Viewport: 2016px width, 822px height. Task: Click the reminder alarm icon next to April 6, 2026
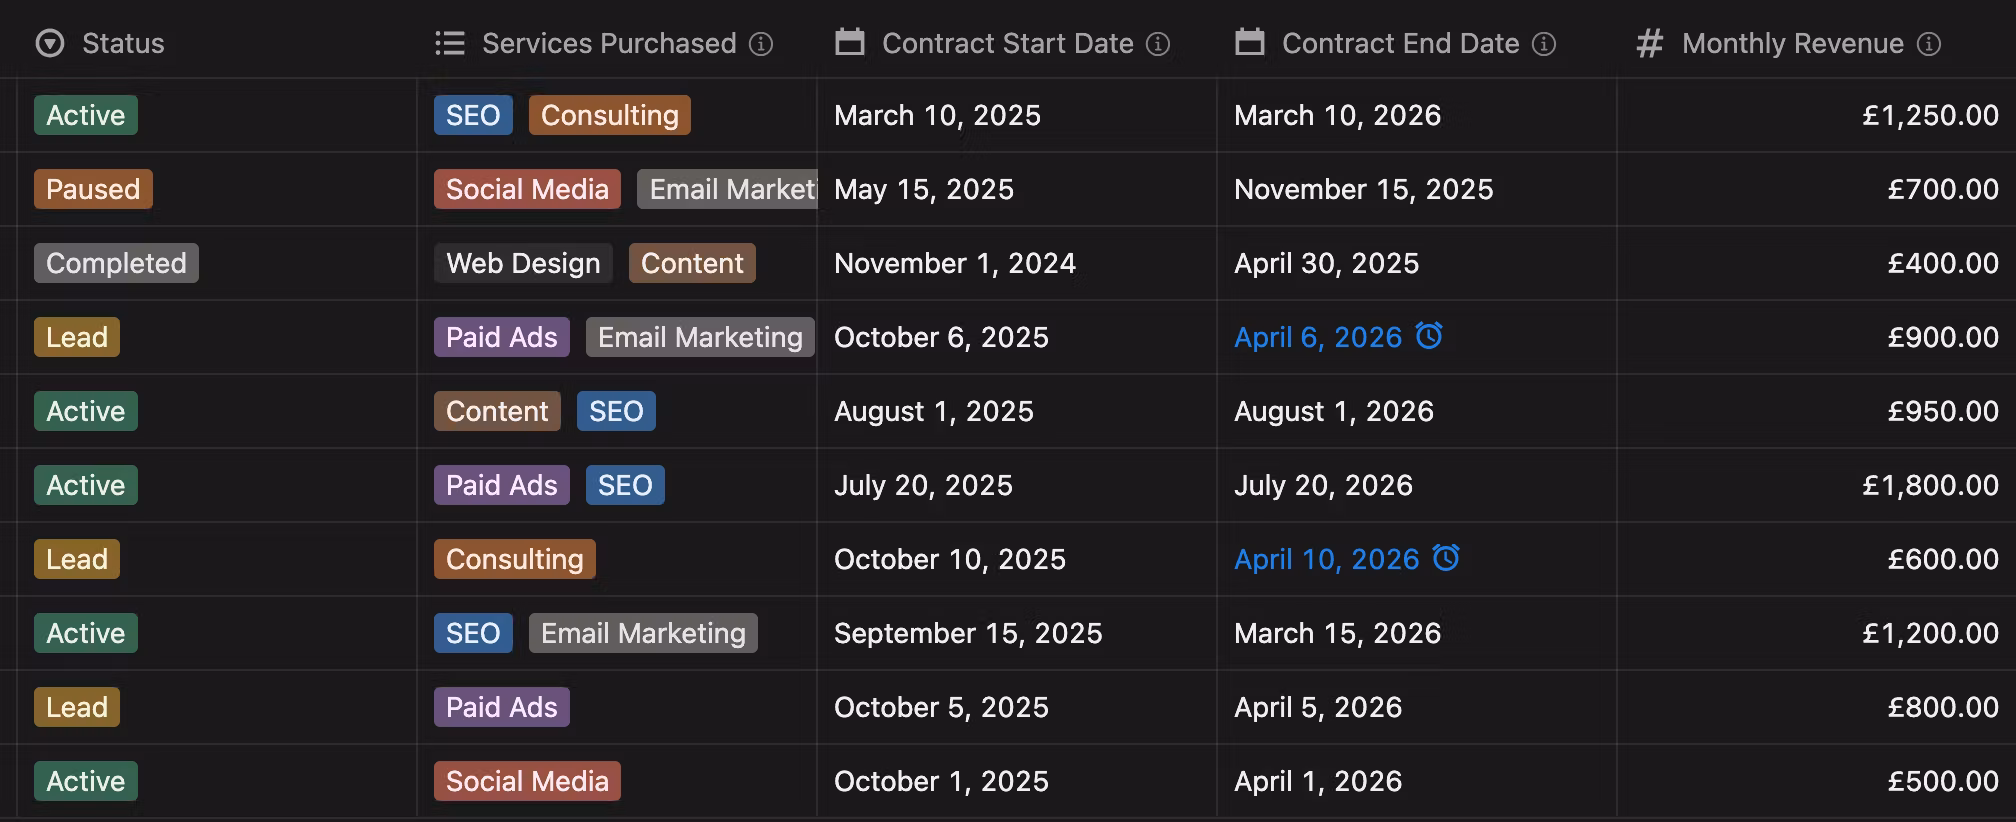[x=1429, y=336]
